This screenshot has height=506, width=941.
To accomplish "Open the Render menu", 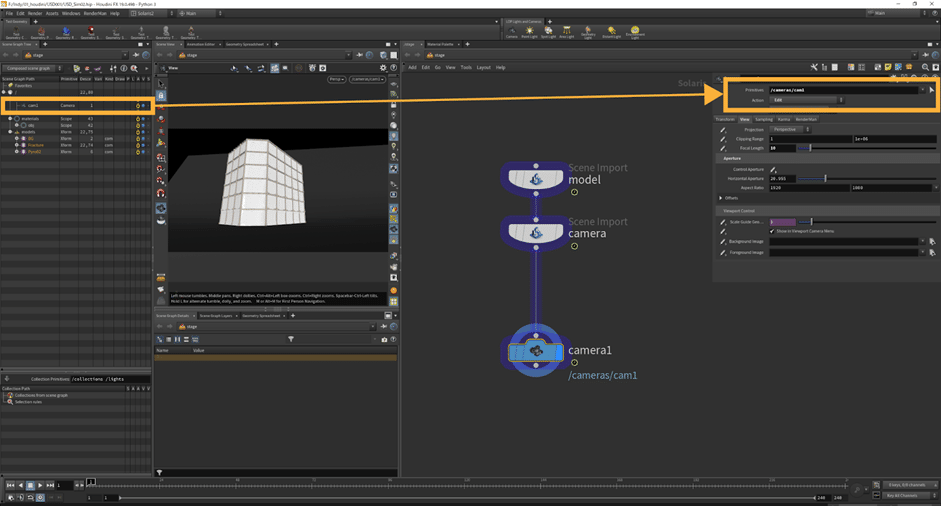I will pos(35,13).
